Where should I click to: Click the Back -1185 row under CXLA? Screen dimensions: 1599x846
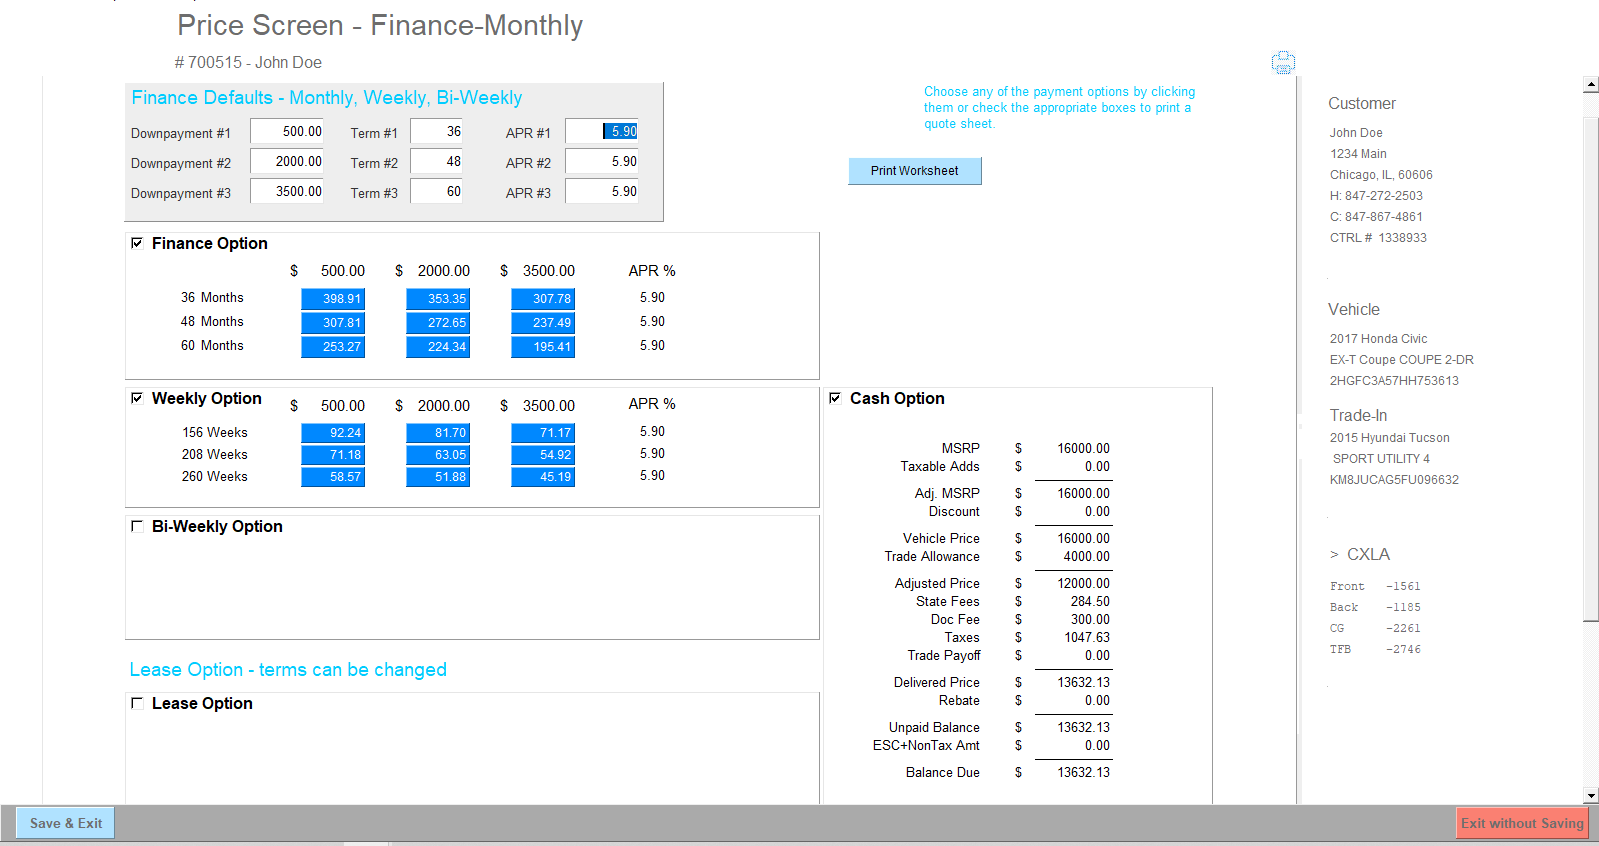1375,607
